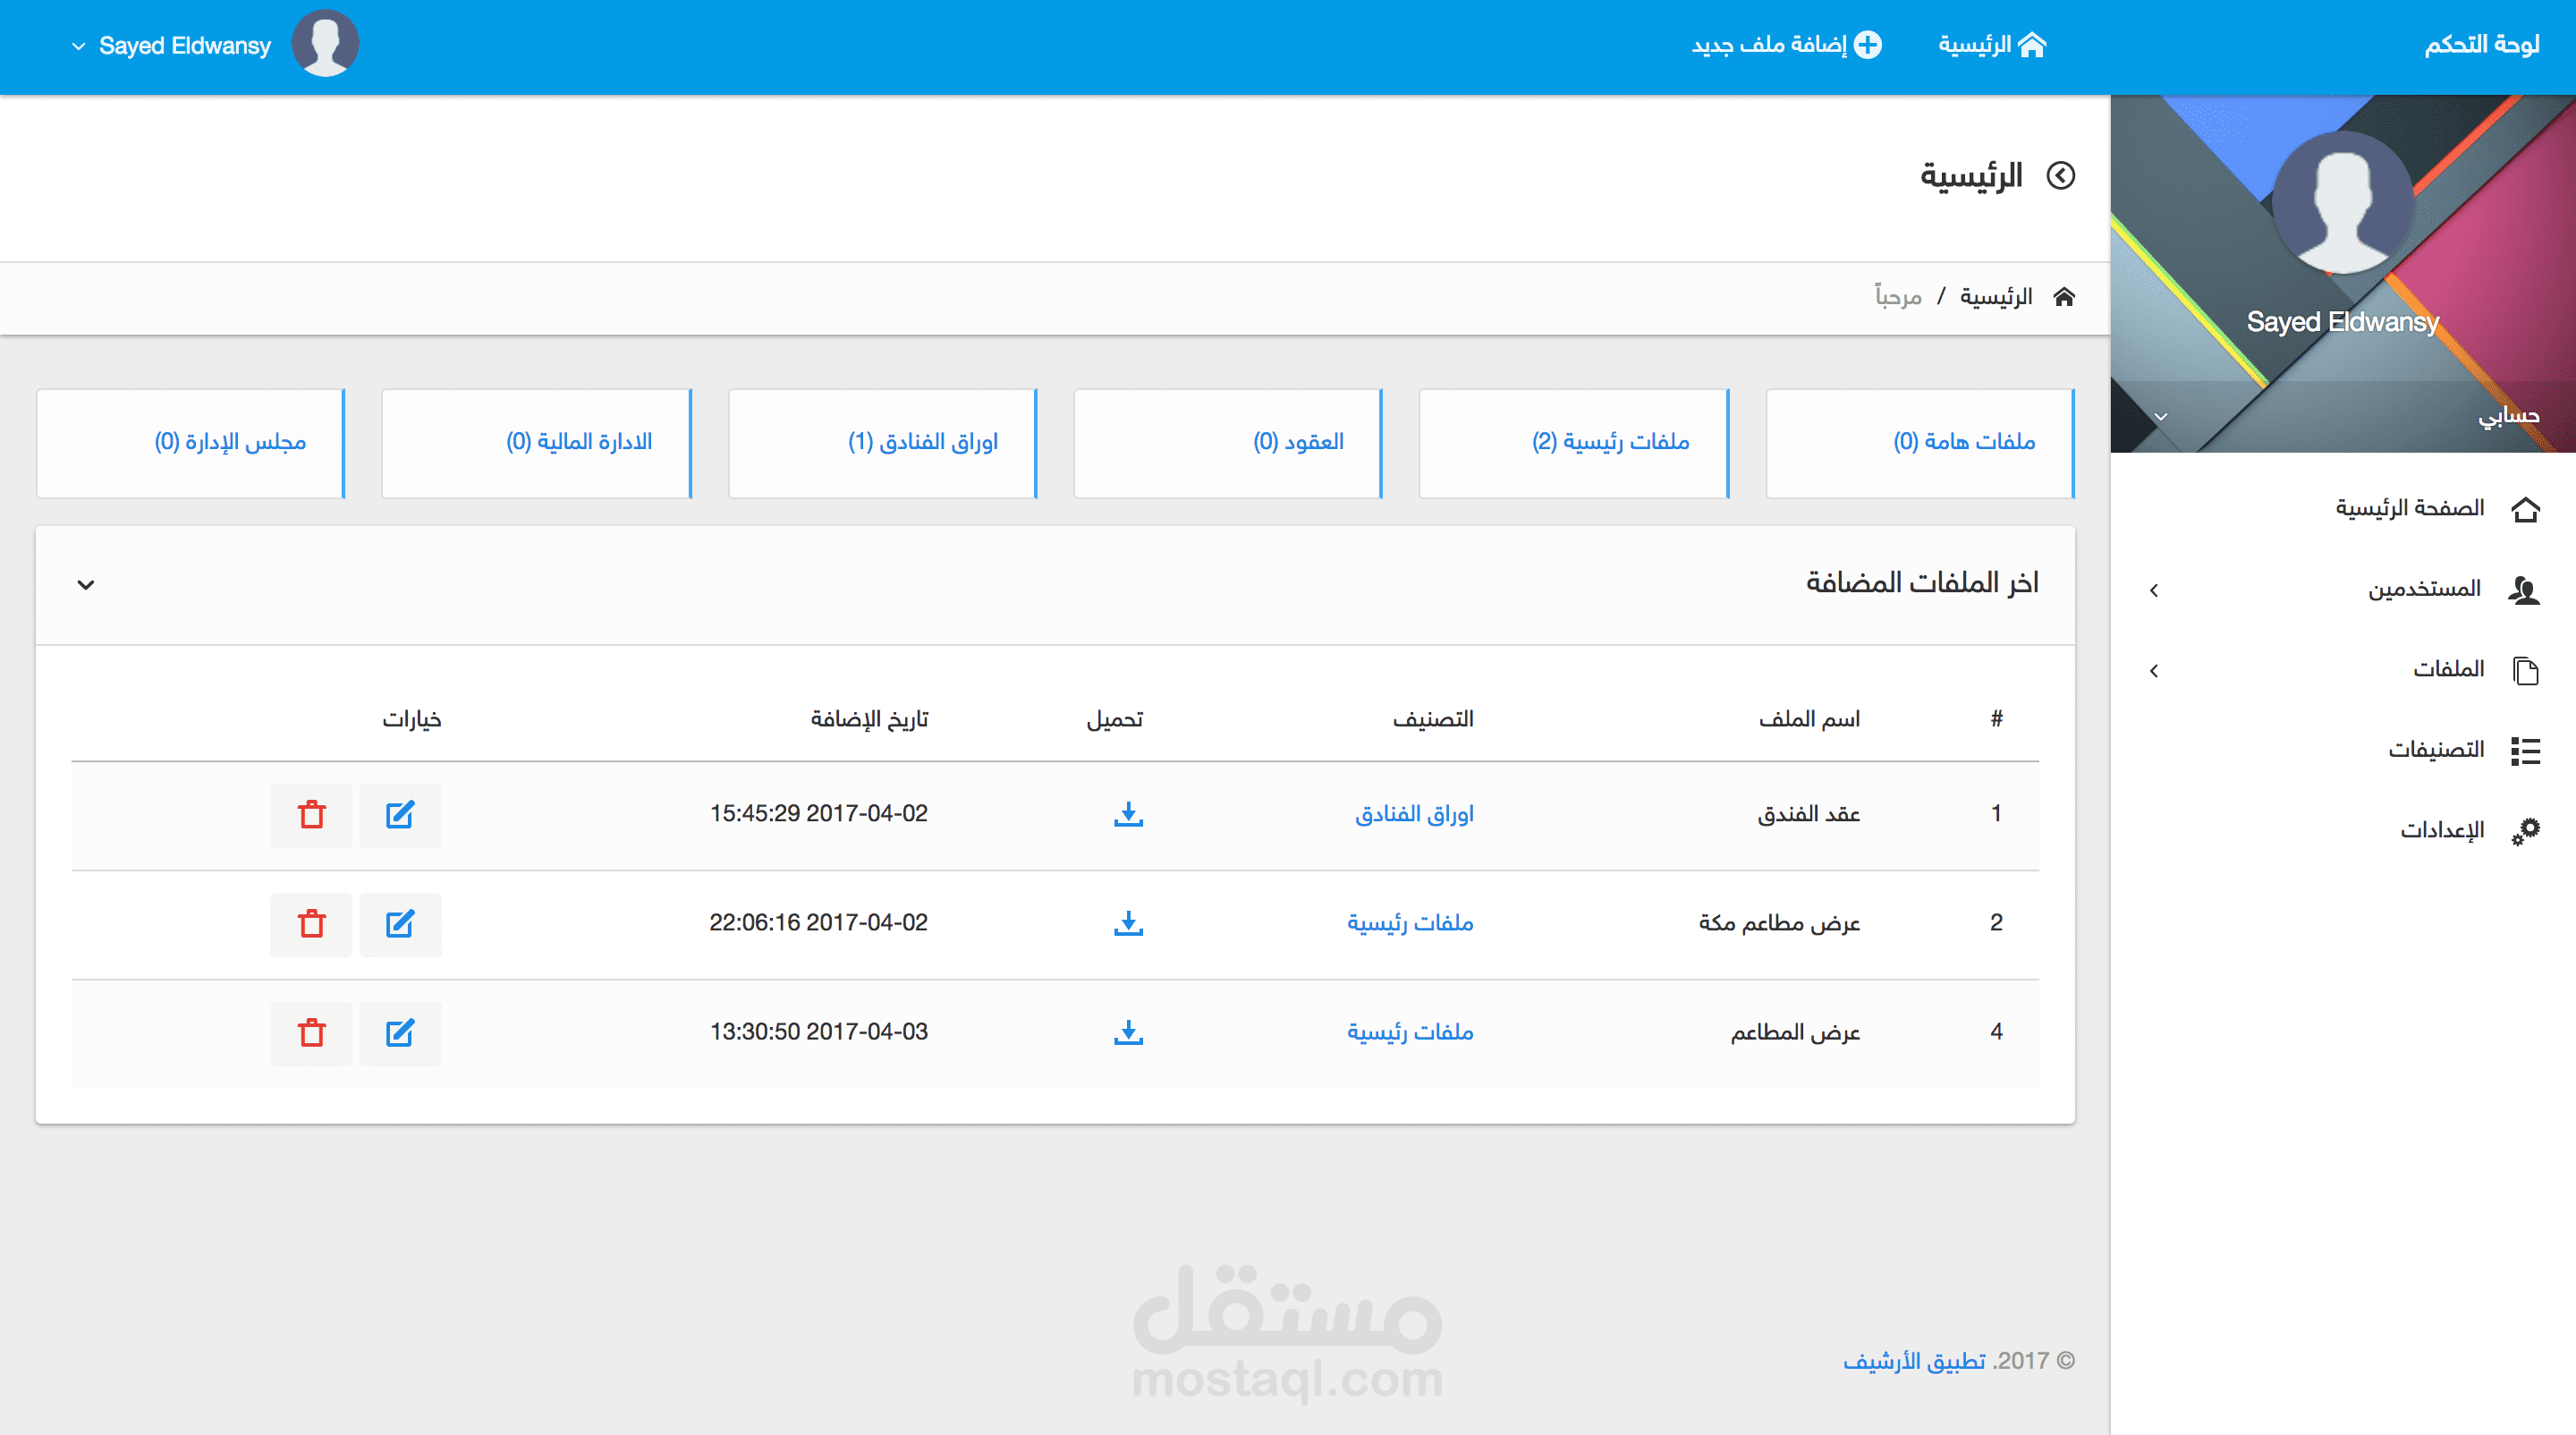Collapse the اخر الملفات المضافة panel

[86, 584]
